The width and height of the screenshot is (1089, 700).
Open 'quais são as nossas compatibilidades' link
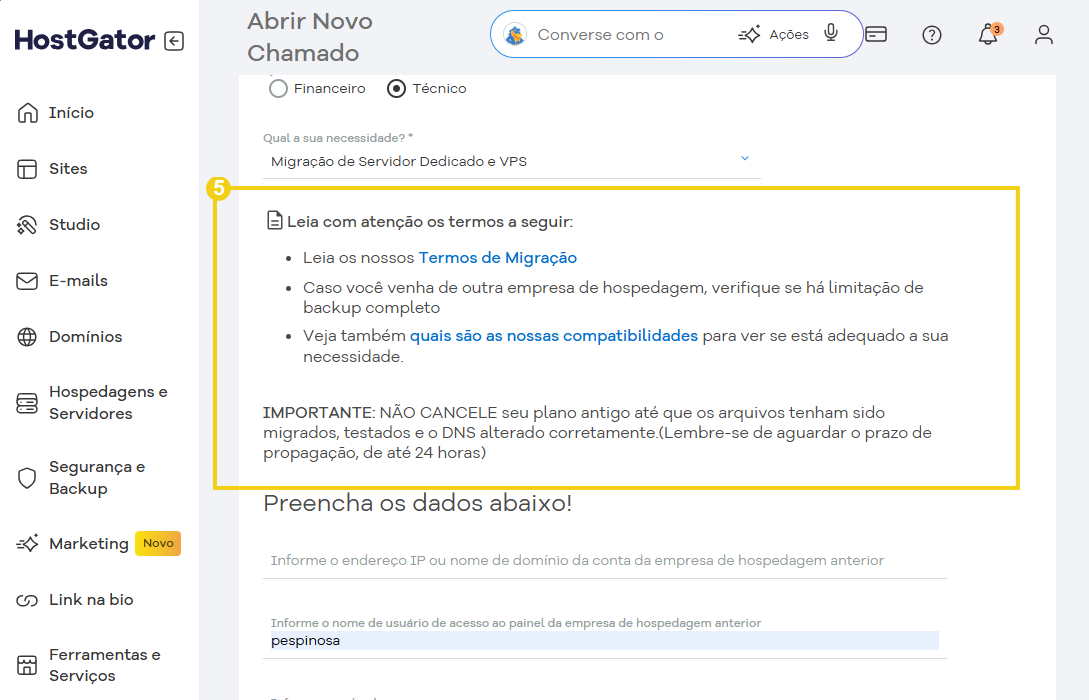[x=553, y=336]
